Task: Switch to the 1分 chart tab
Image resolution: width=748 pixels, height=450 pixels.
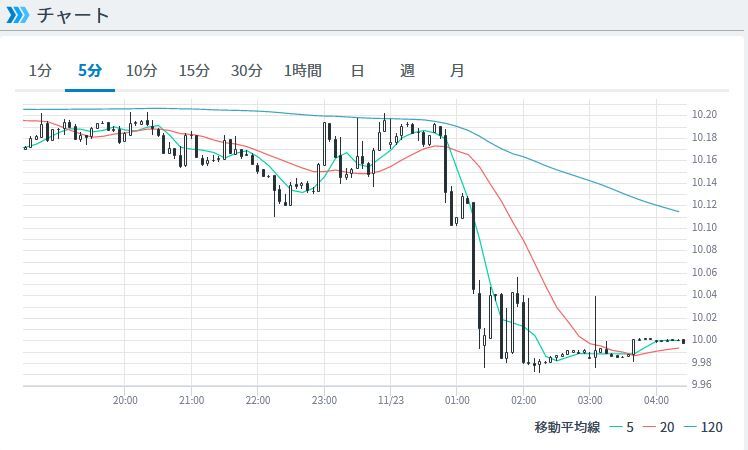Action: 40,71
